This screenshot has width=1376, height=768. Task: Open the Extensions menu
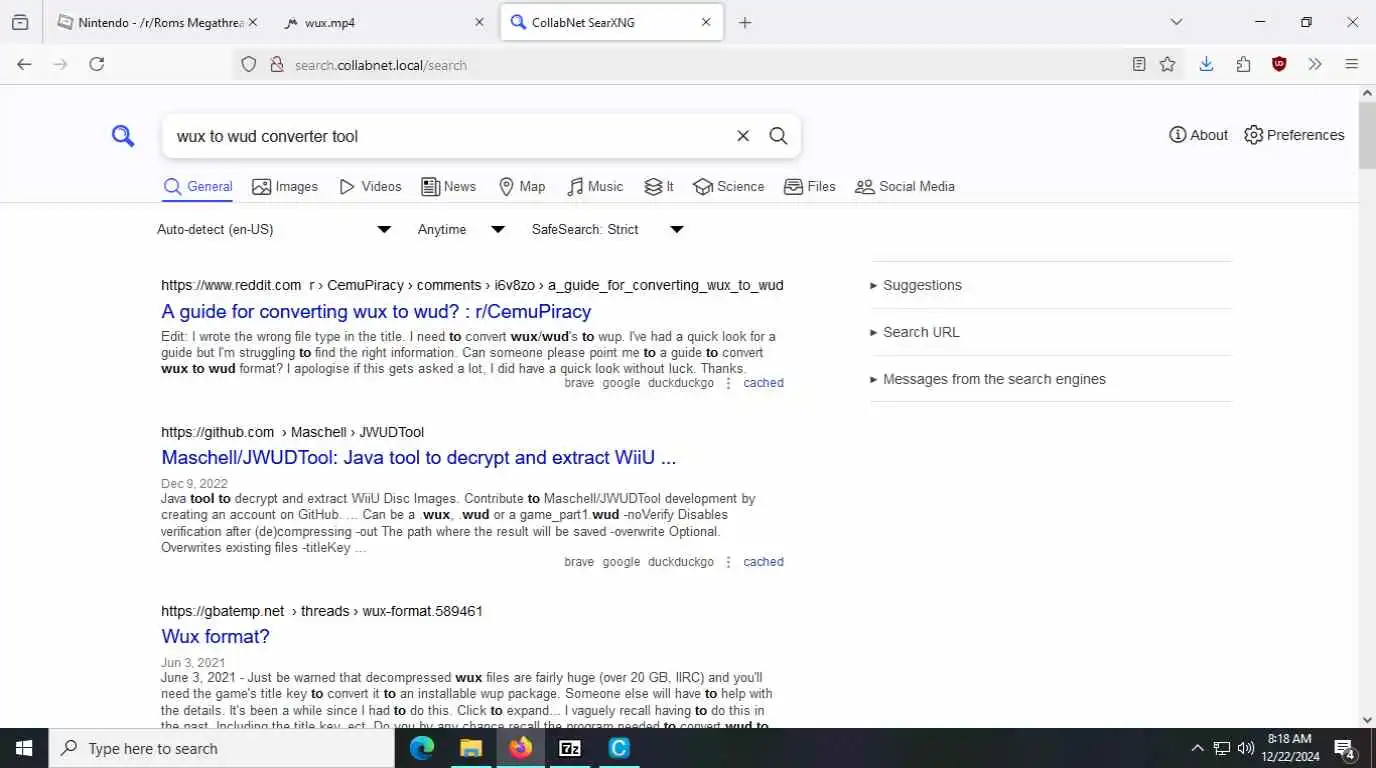[1243, 64]
